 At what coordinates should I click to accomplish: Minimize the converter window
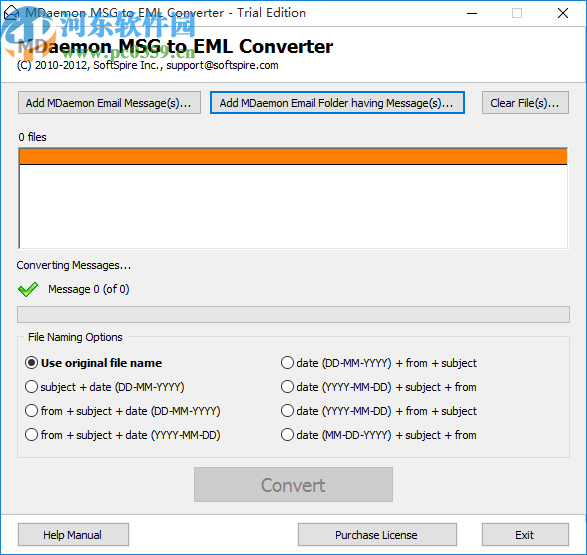472,13
